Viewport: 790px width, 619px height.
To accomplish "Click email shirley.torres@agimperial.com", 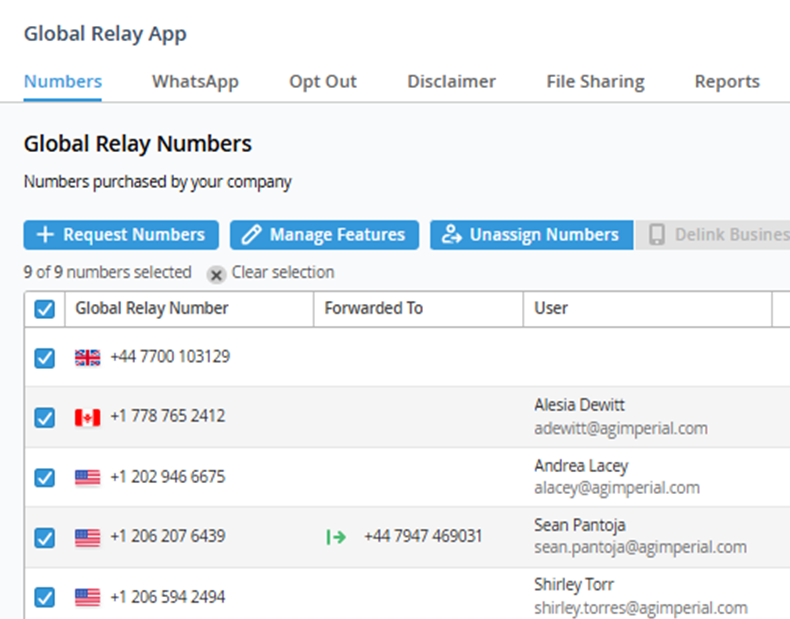I will (641, 608).
